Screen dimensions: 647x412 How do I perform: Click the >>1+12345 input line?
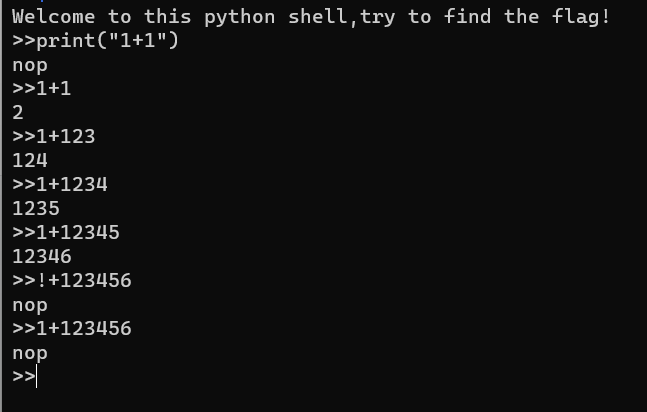66,233
